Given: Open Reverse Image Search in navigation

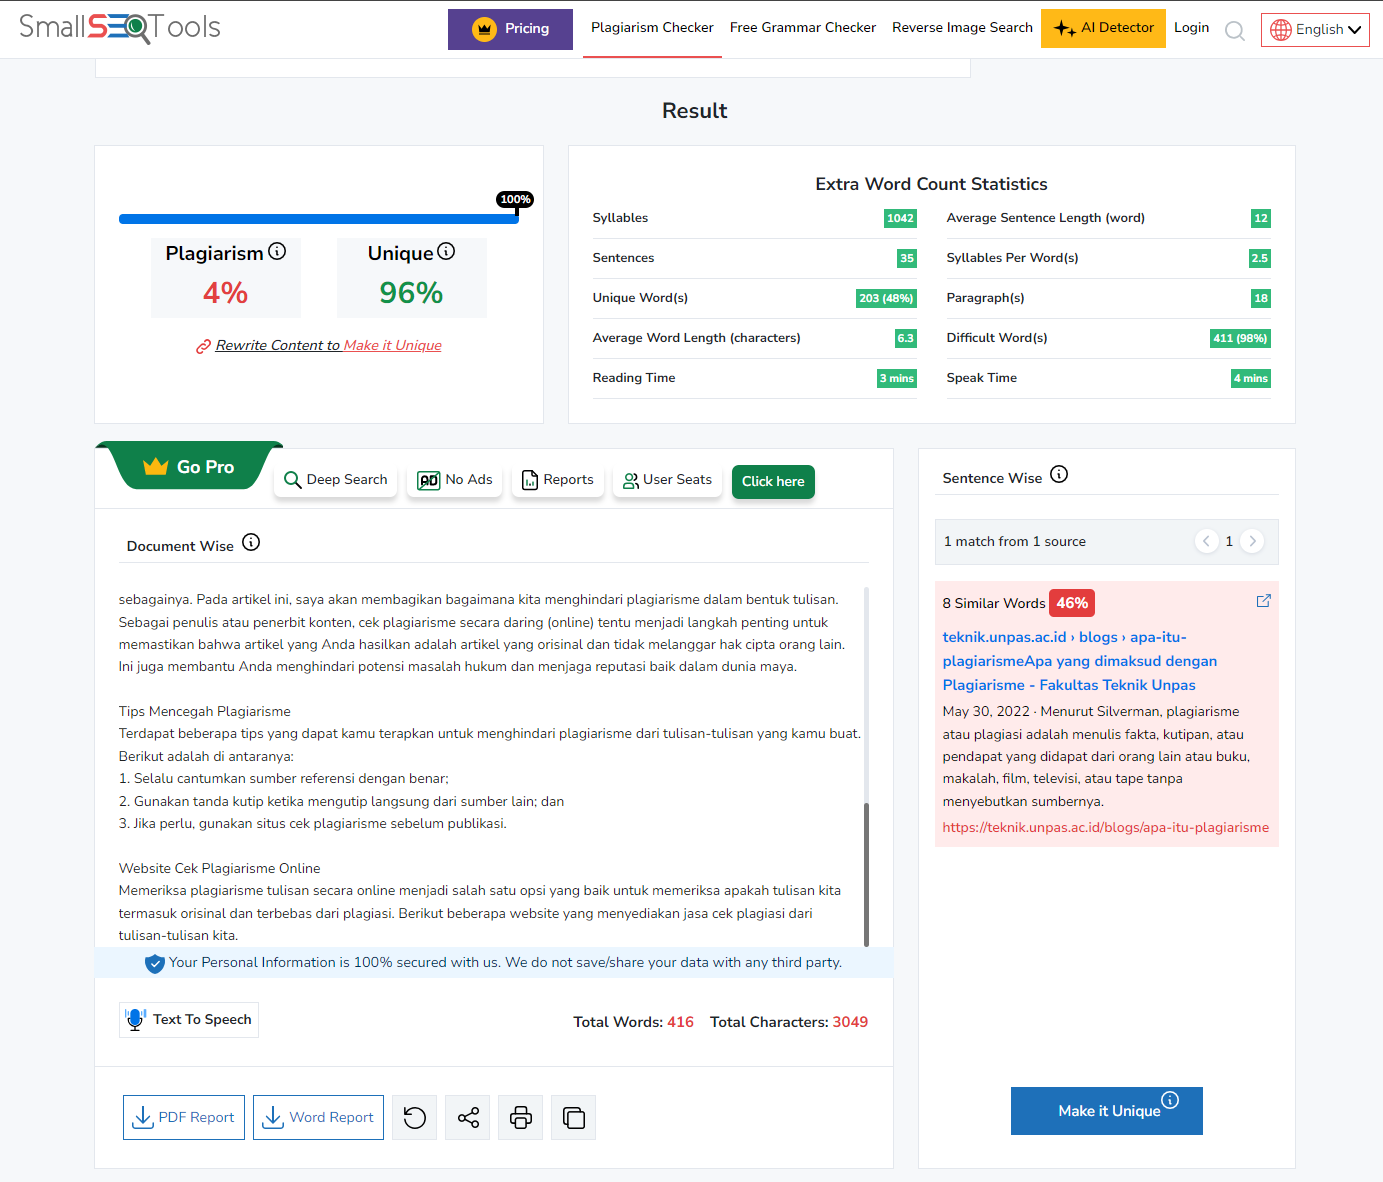Looking at the screenshot, I should tap(962, 28).
